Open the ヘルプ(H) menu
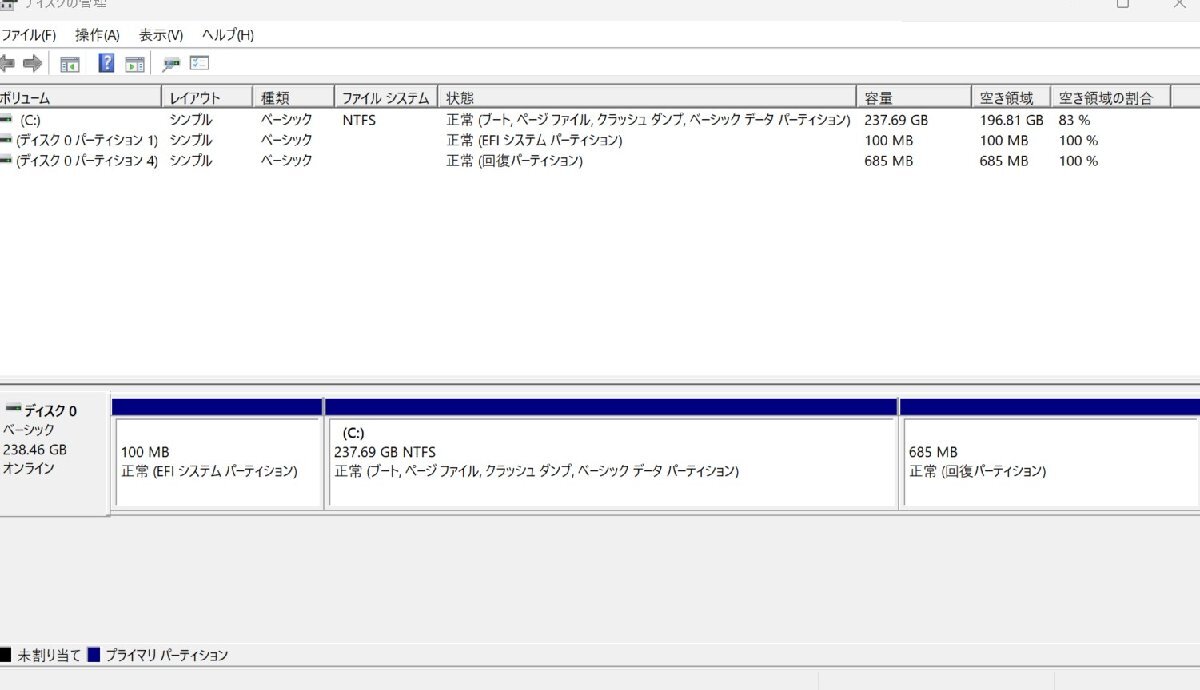The height and width of the screenshot is (690, 1200). click(228, 35)
